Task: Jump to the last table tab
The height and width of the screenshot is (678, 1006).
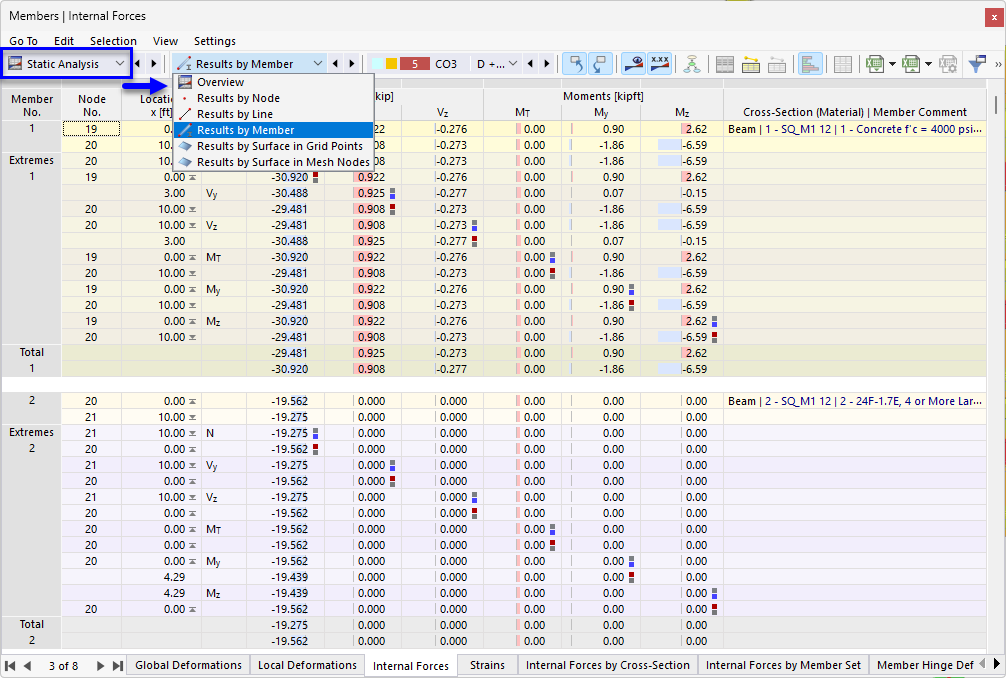Action: coord(117,666)
